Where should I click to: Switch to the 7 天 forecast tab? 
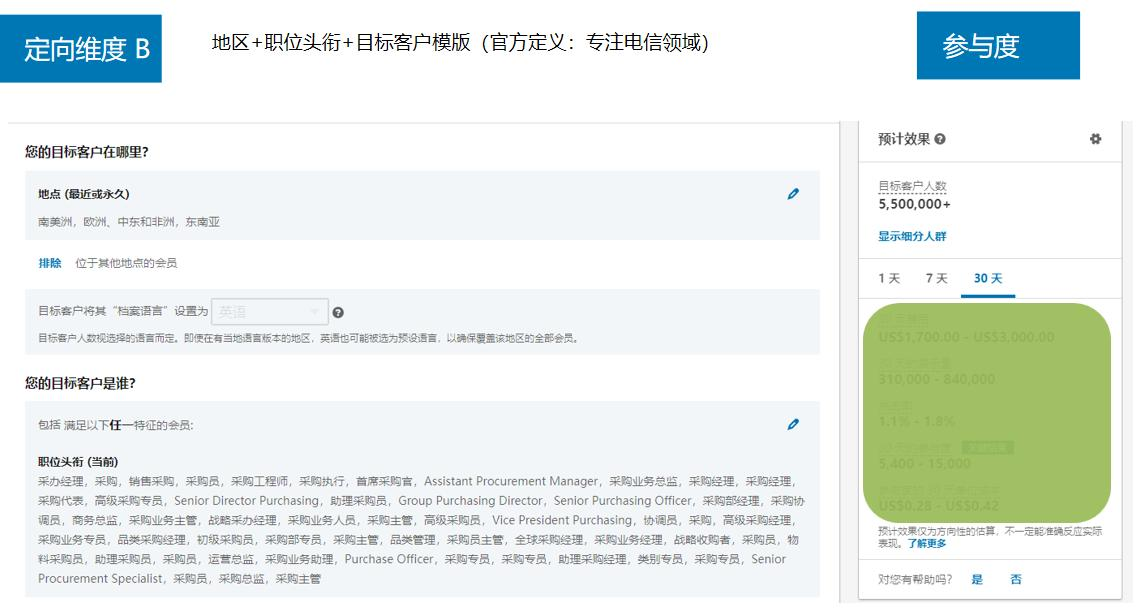[937, 278]
